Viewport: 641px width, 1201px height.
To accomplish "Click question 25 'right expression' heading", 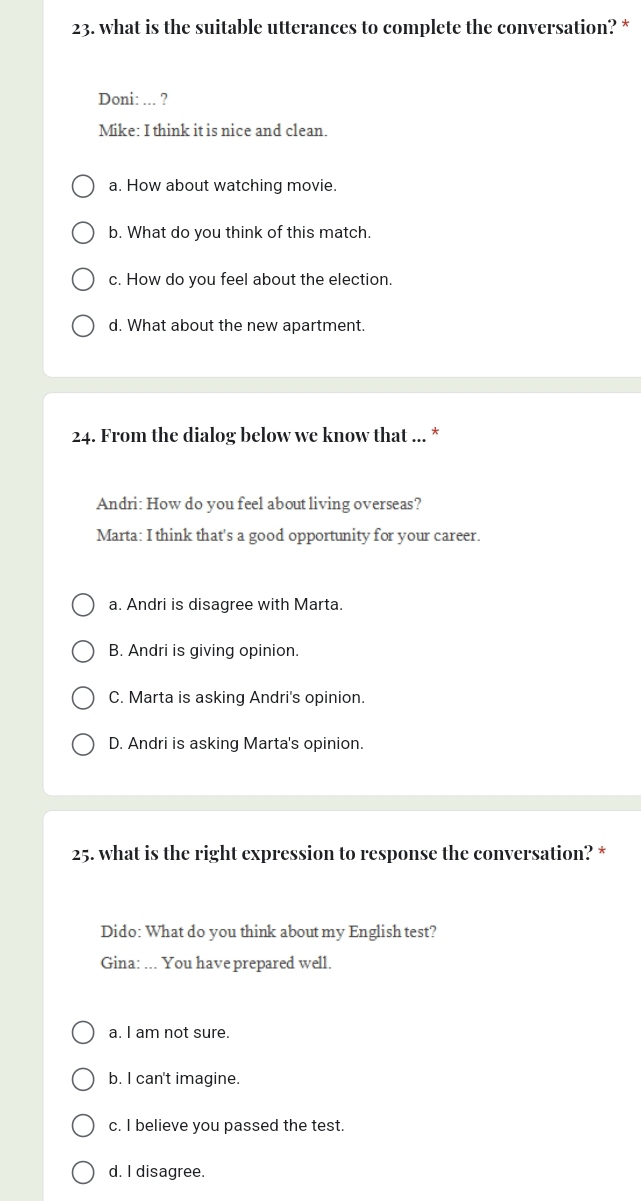I will click(328, 854).
